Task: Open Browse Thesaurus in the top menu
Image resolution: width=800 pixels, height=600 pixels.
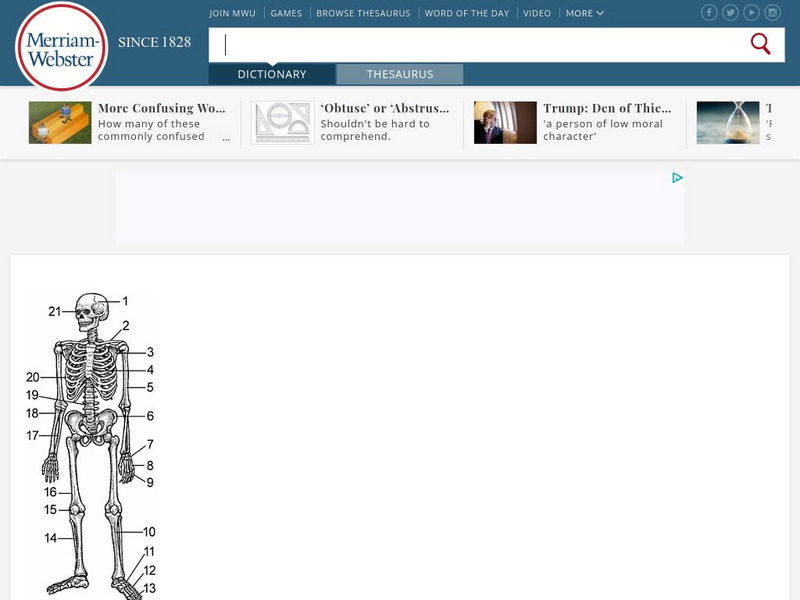Action: 360,13
